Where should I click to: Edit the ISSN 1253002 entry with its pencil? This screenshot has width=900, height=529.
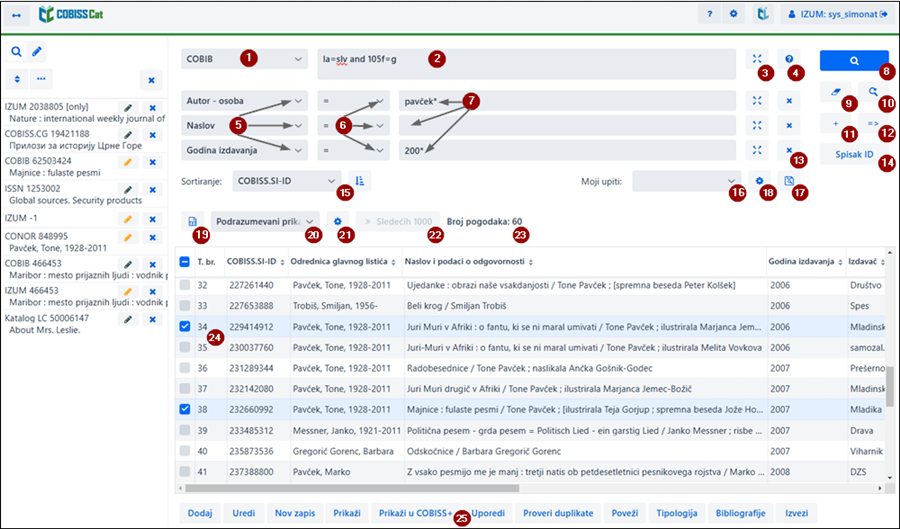[x=128, y=189]
